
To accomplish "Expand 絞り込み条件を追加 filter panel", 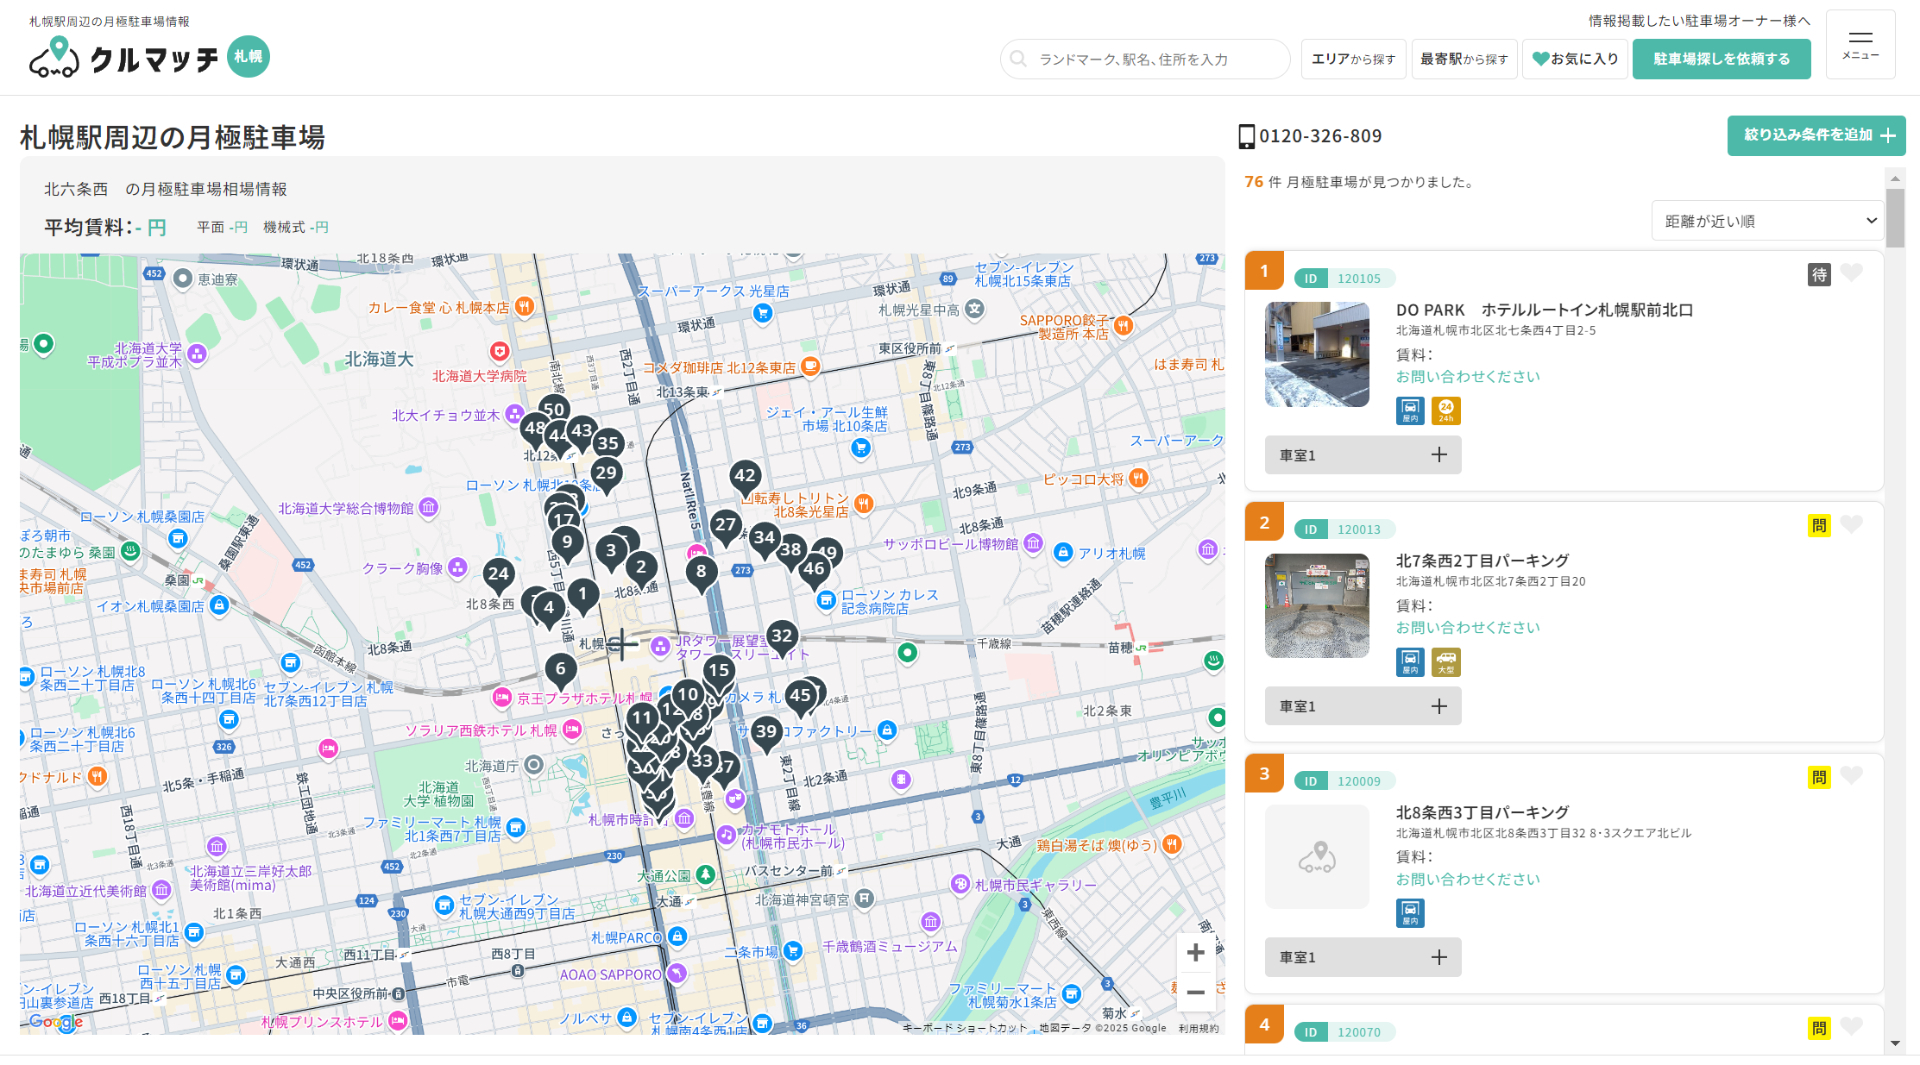I will point(1816,136).
